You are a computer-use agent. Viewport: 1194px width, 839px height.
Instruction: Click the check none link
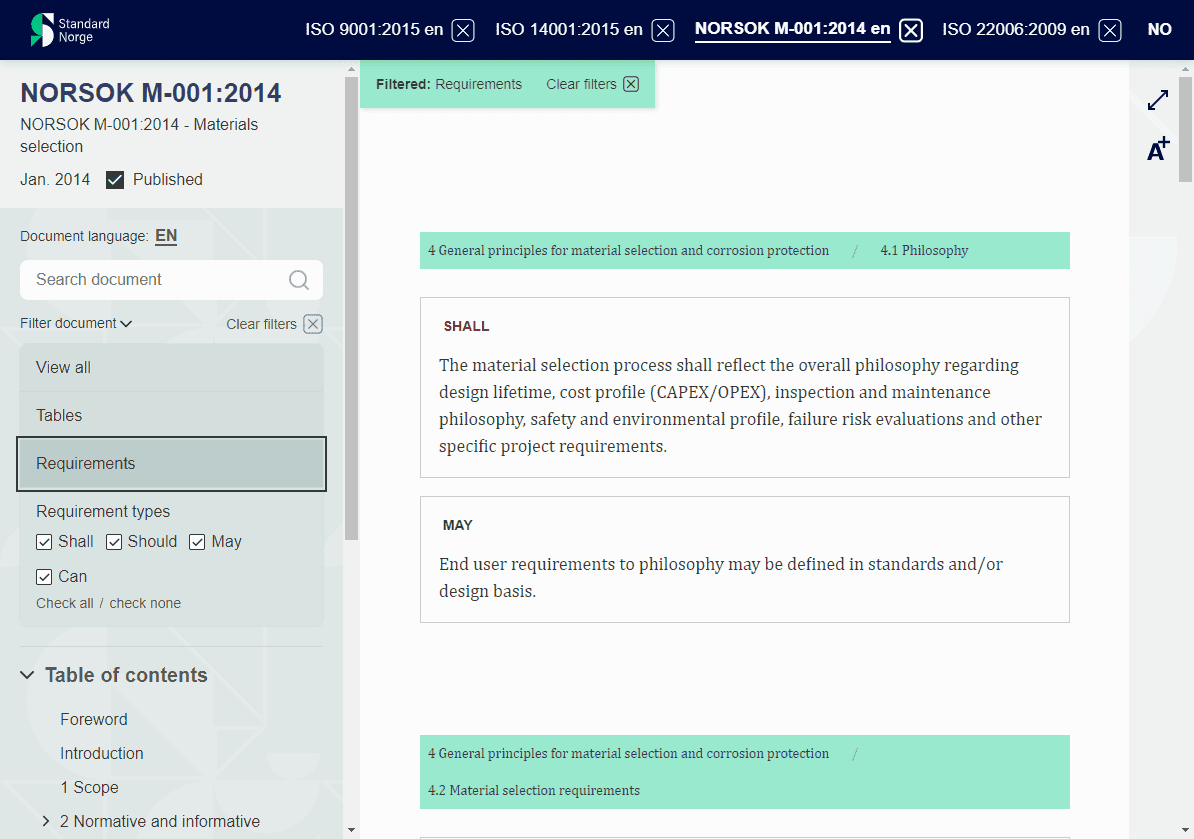145,603
